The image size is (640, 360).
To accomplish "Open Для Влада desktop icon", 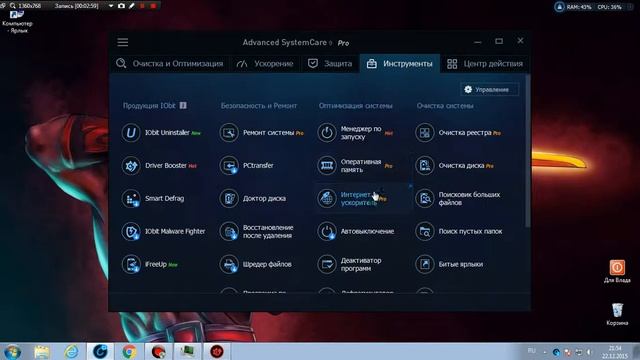I will point(617,271).
